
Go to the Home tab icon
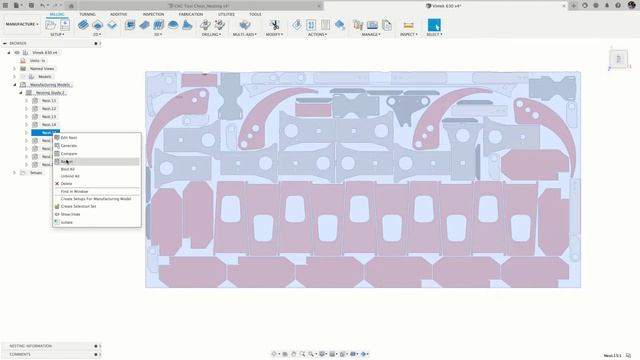click(x=71, y=6)
